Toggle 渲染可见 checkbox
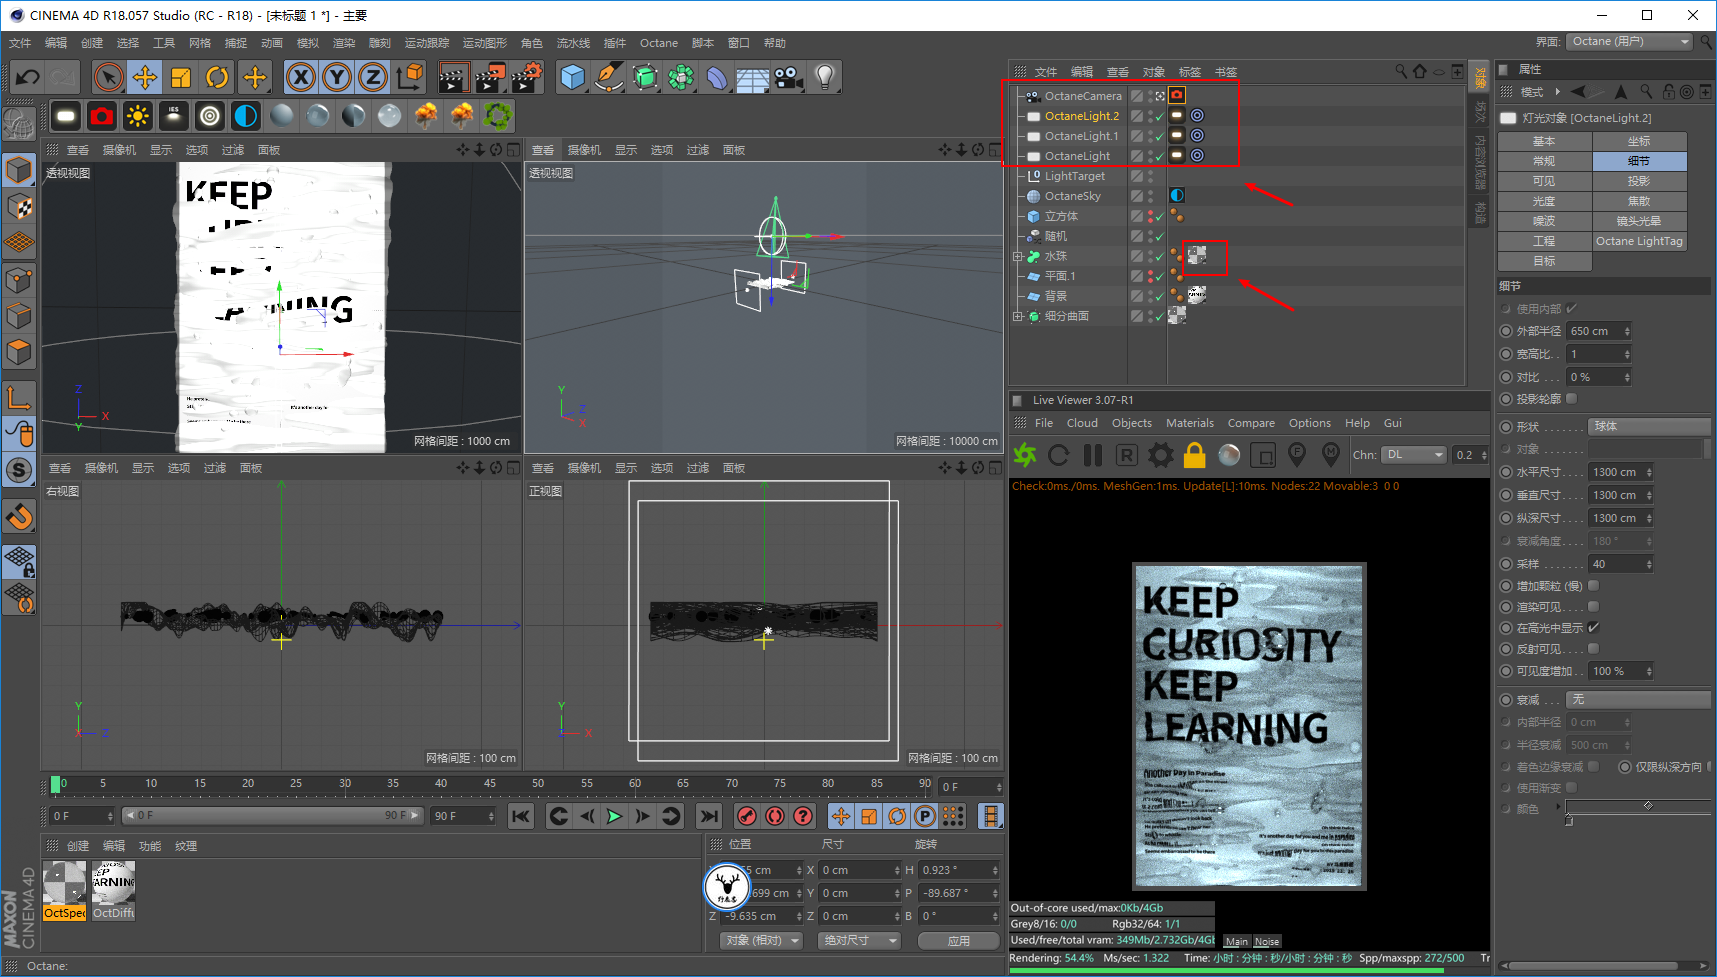Screen dimensions: 1717x977 [1593, 606]
